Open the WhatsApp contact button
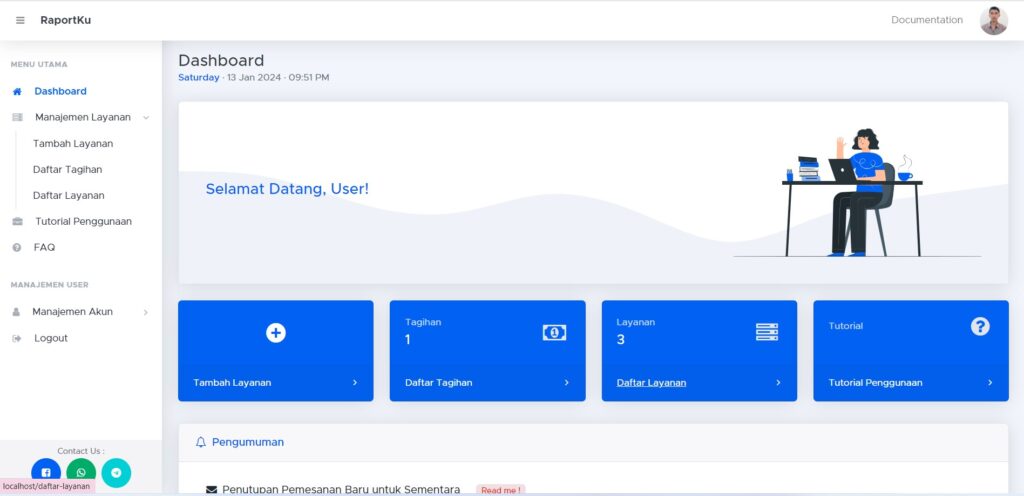The width and height of the screenshot is (1024, 496). tap(81, 473)
